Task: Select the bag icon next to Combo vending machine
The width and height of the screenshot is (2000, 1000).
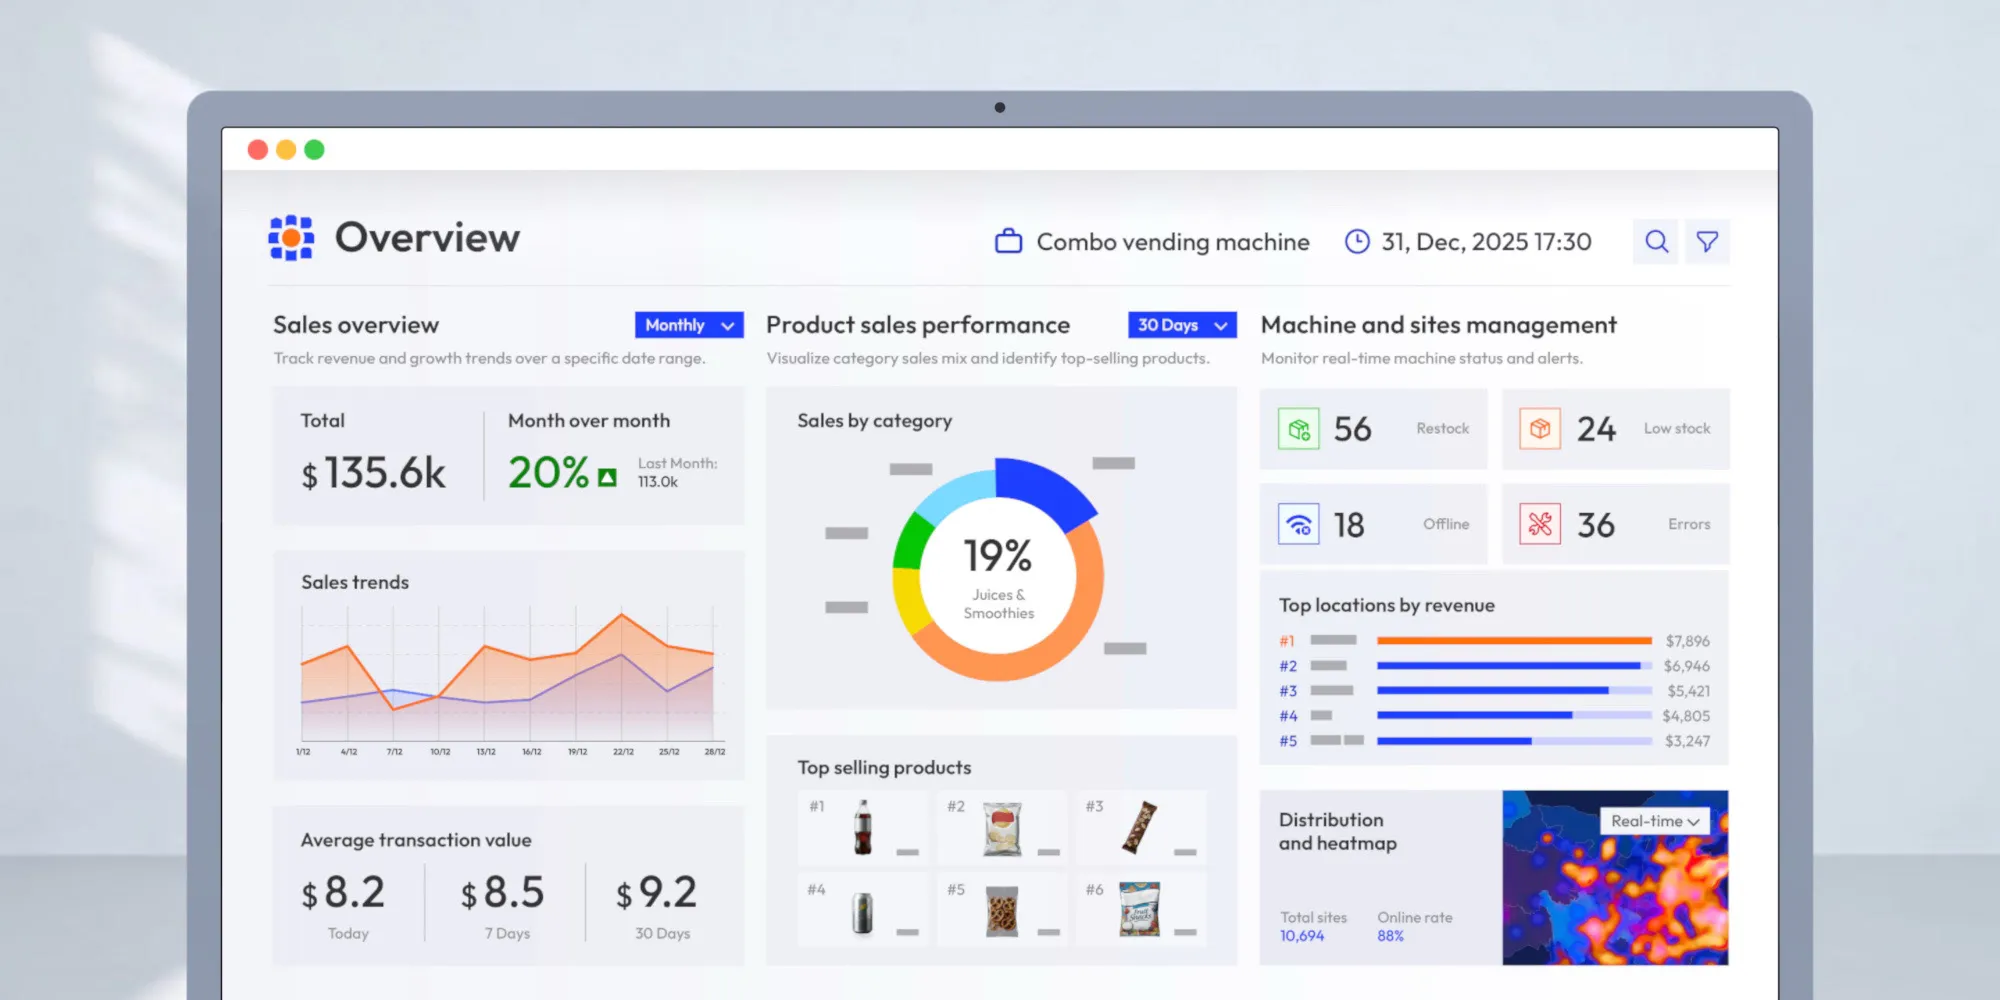Action: pyautogui.click(x=1008, y=241)
